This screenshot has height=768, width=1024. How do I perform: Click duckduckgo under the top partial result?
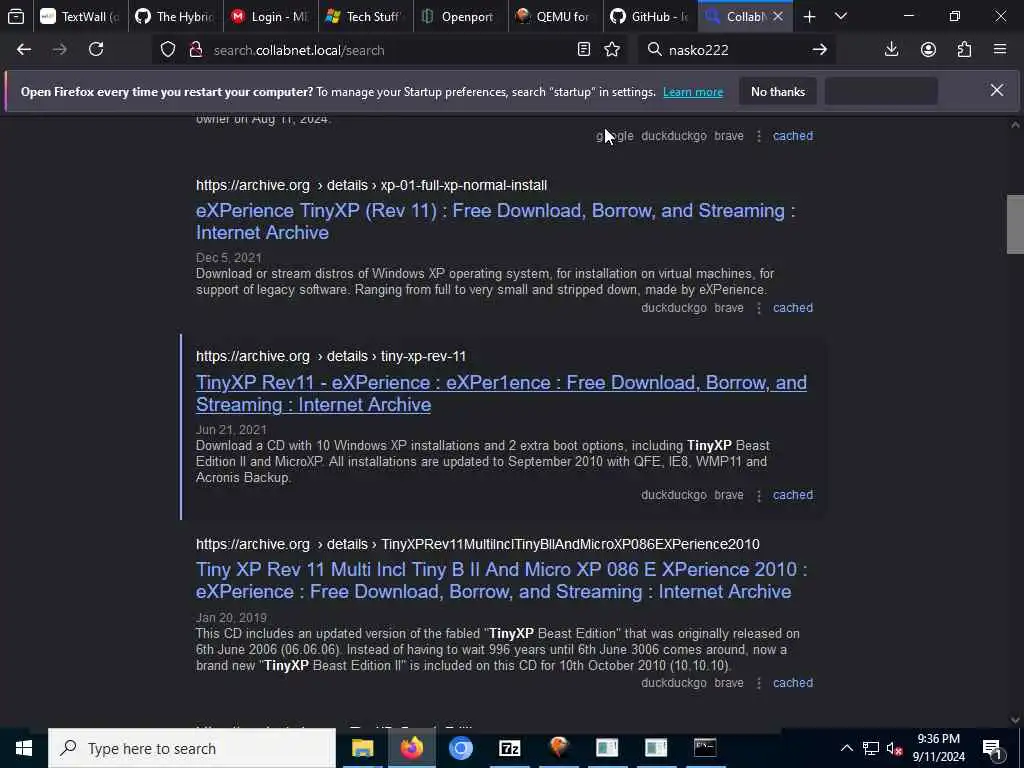coord(673,136)
